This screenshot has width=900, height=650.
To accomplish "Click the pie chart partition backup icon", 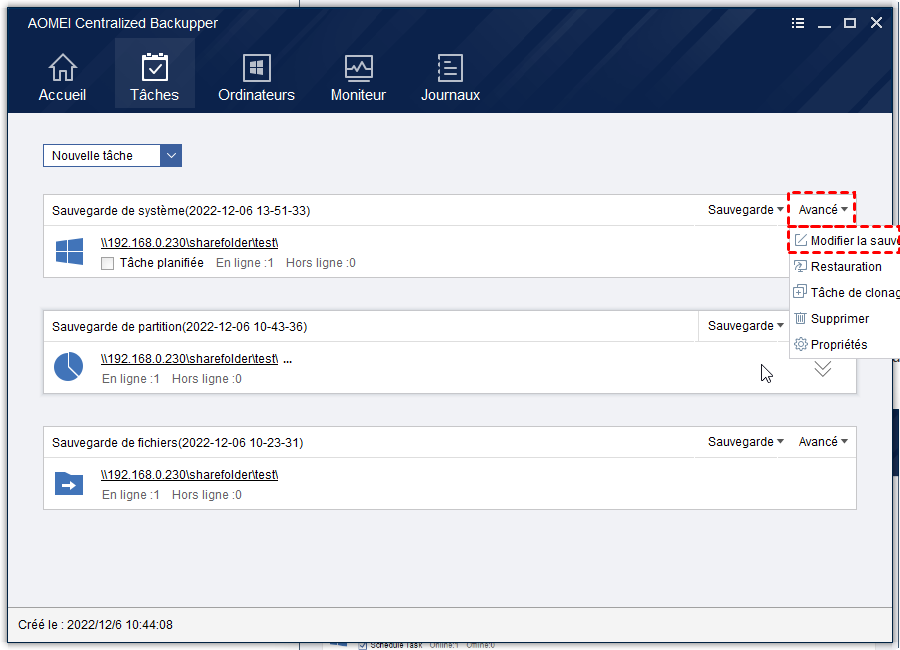I will tap(68, 366).
